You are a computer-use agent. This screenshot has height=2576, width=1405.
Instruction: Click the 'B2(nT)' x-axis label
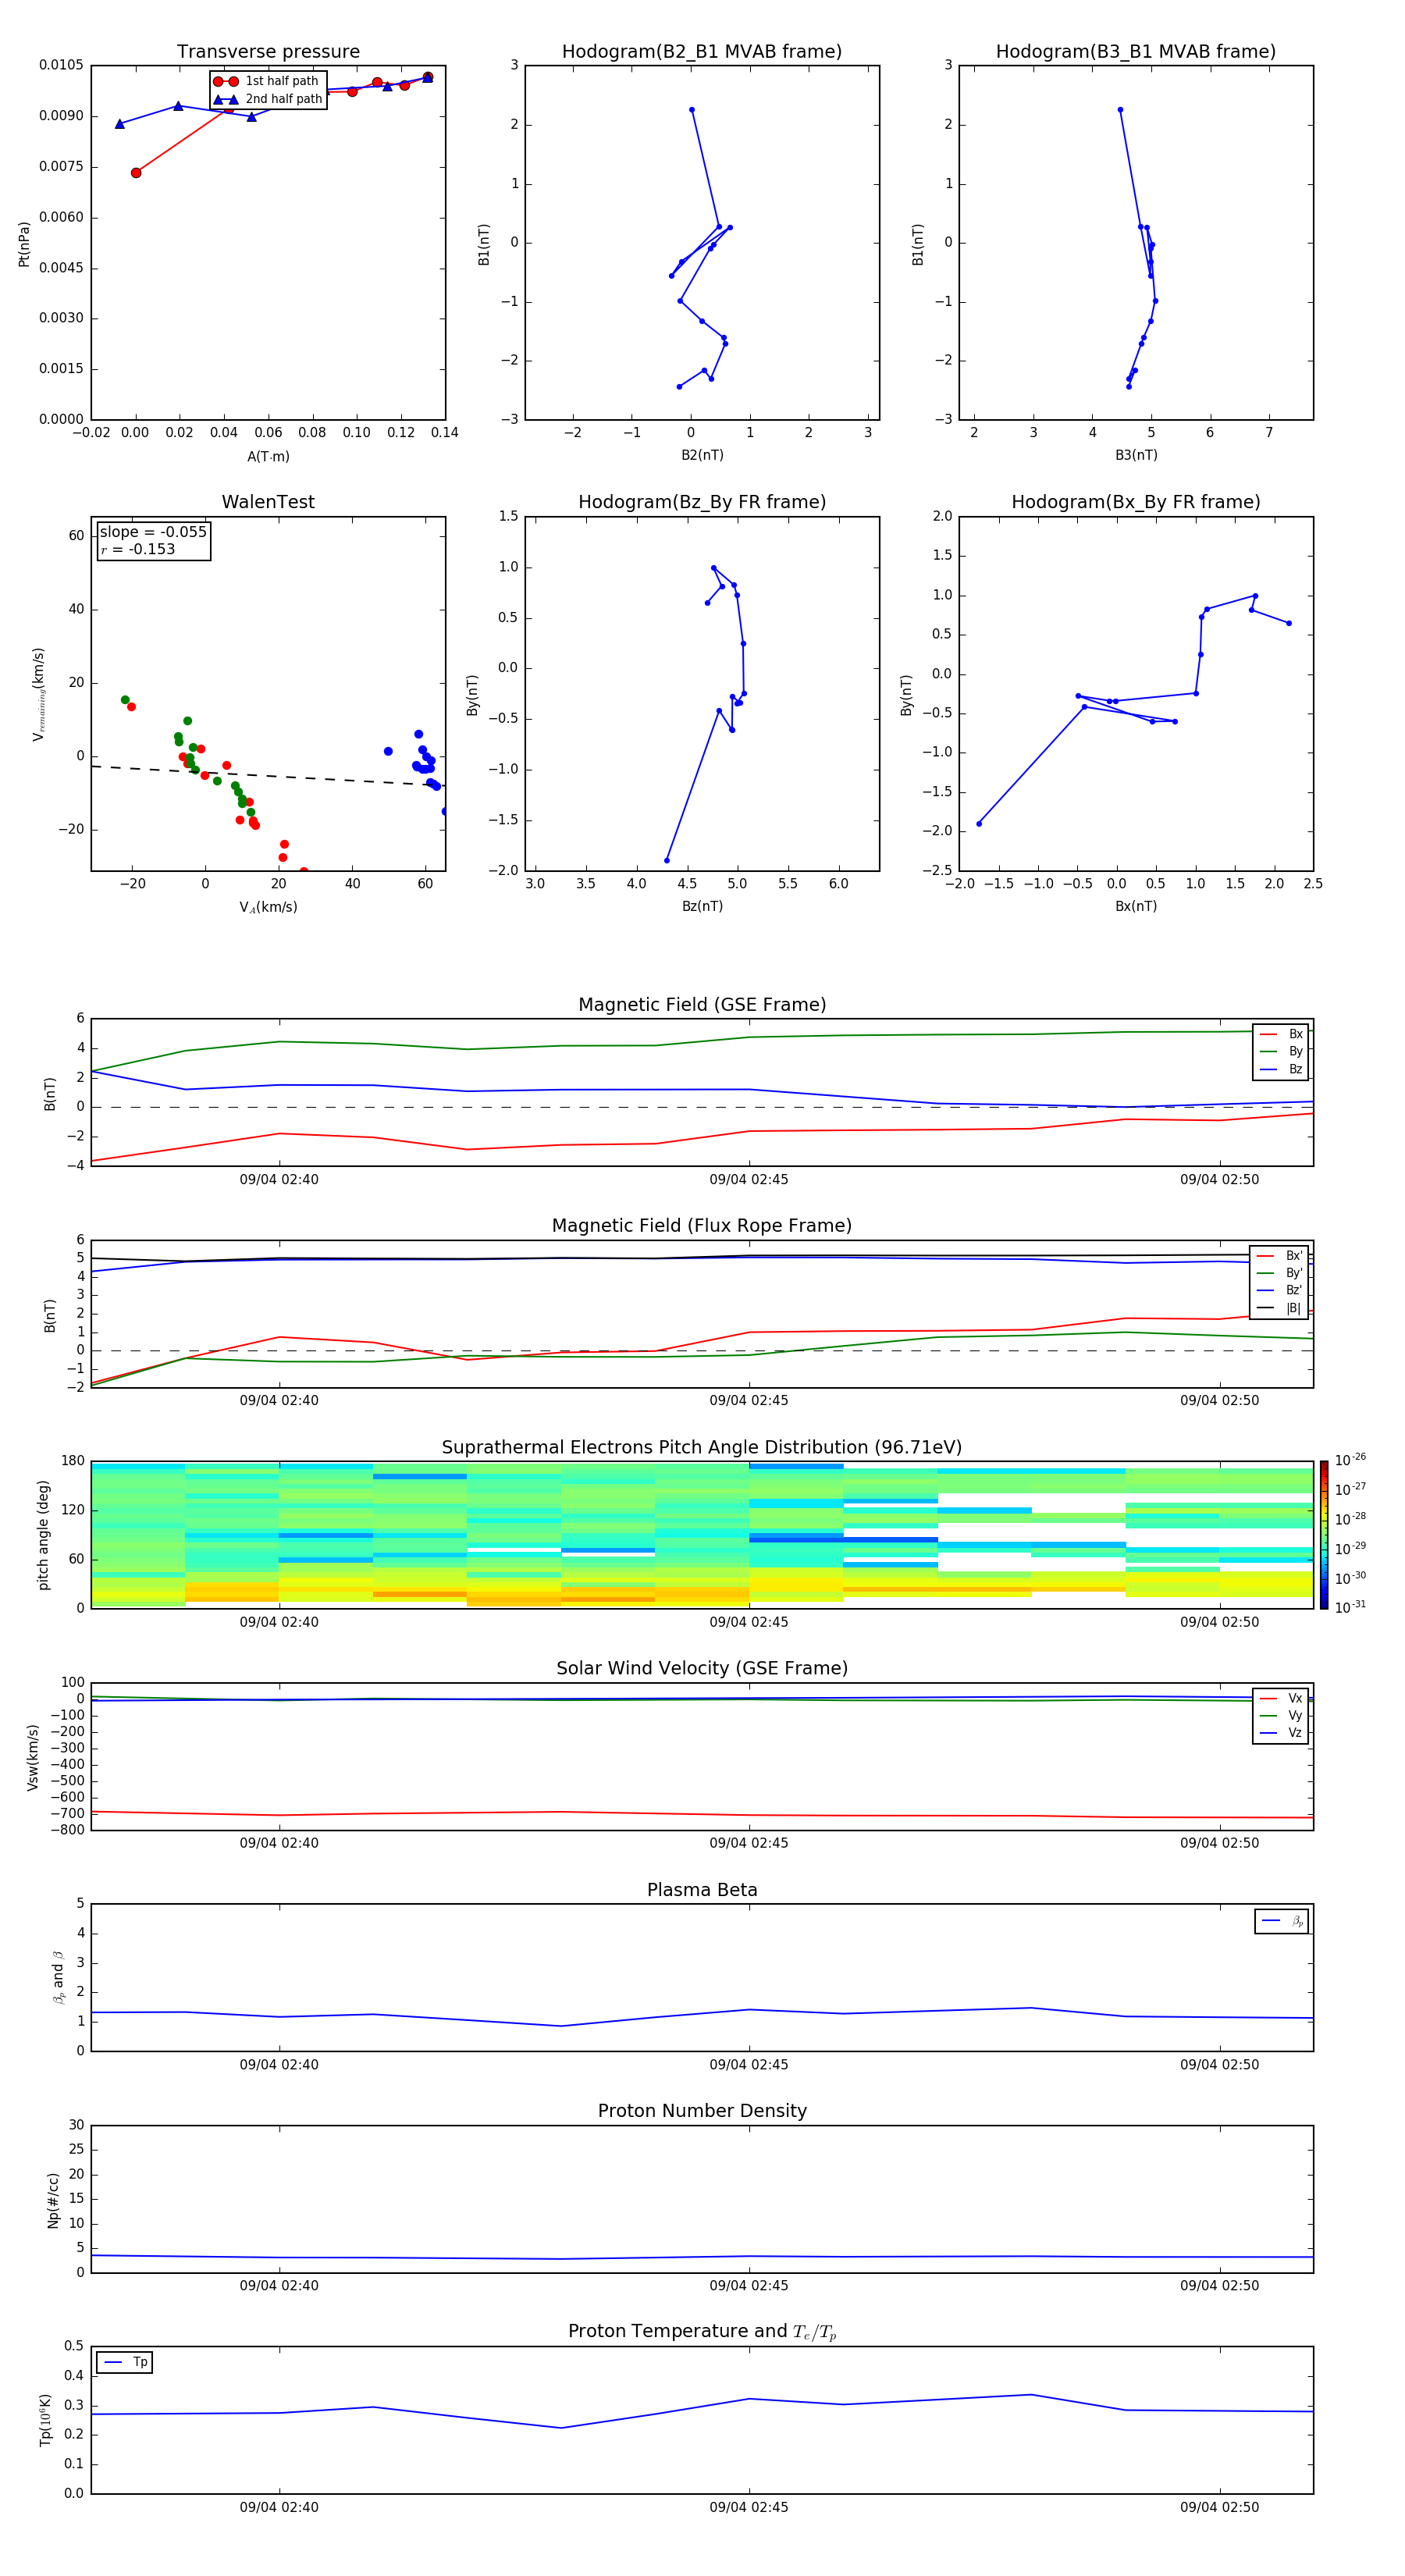[x=702, y=455]
